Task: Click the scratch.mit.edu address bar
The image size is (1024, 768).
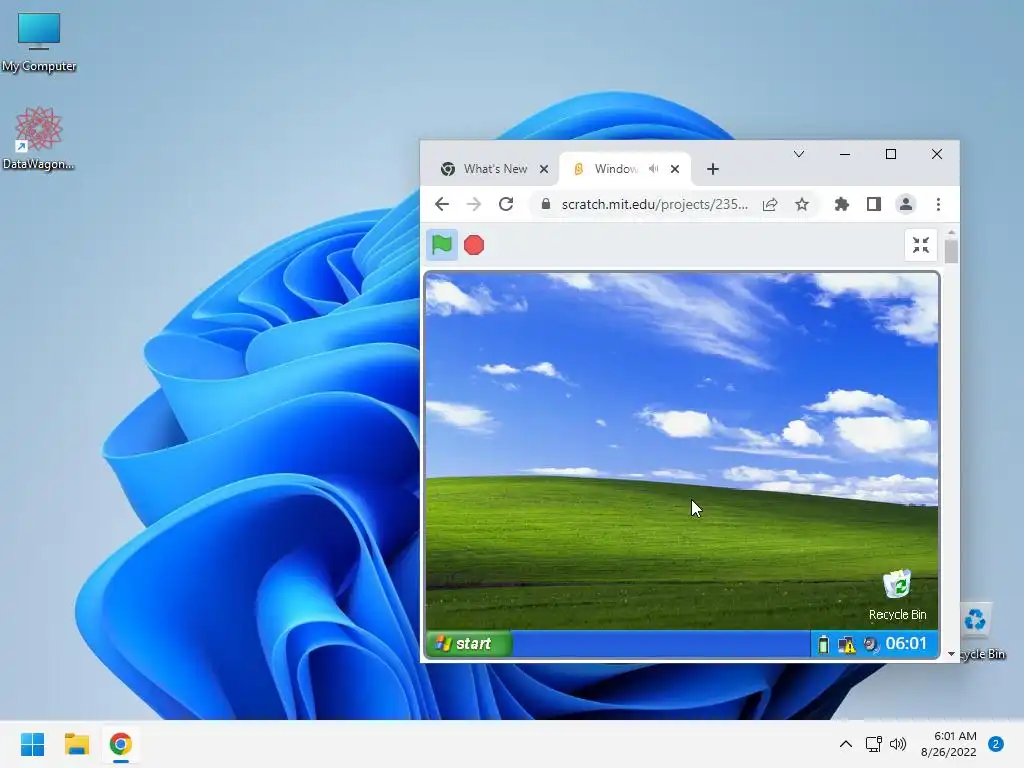Action: pyautogui.click(x=654, y=204)
